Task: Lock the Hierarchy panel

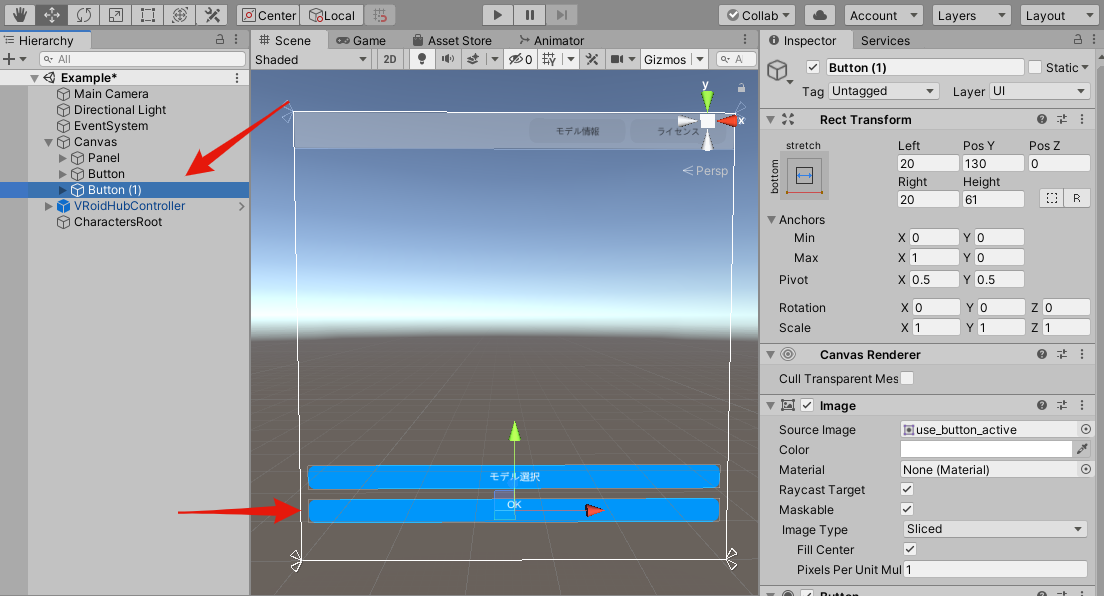Action: (x=220, y=39)
